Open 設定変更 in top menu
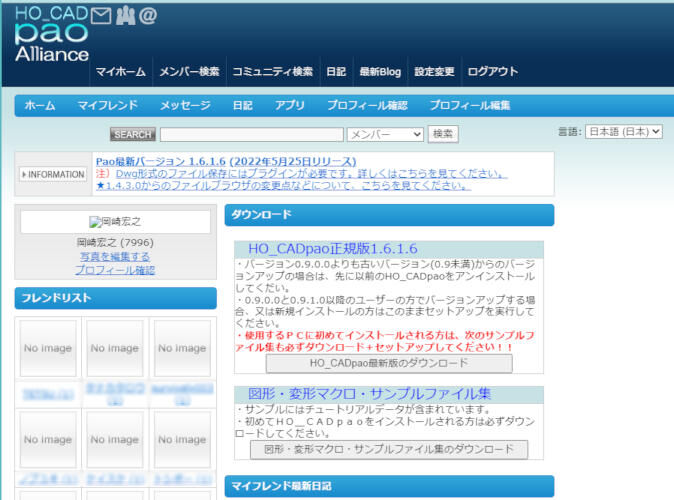 point(434,71)
